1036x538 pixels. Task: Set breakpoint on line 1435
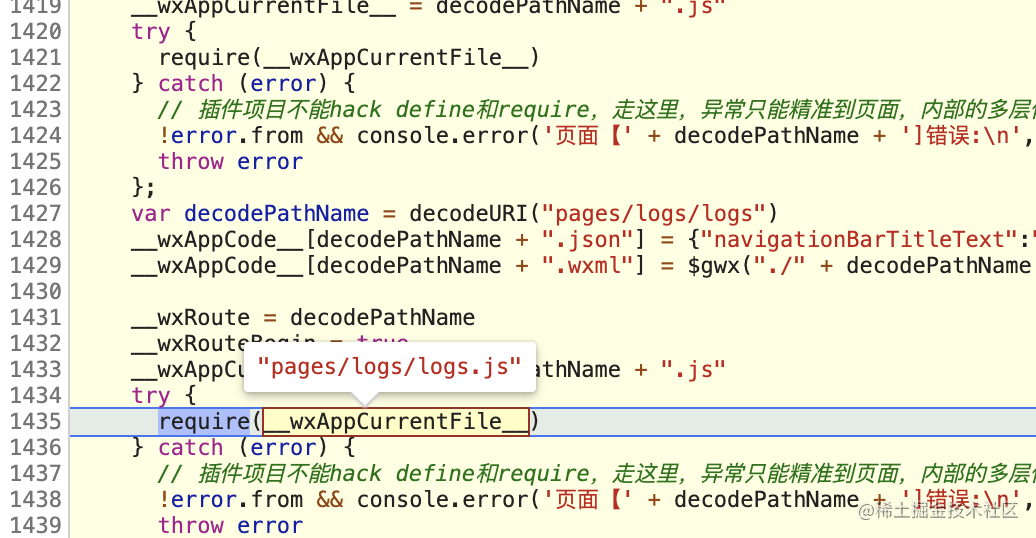(x=35, y=421)
